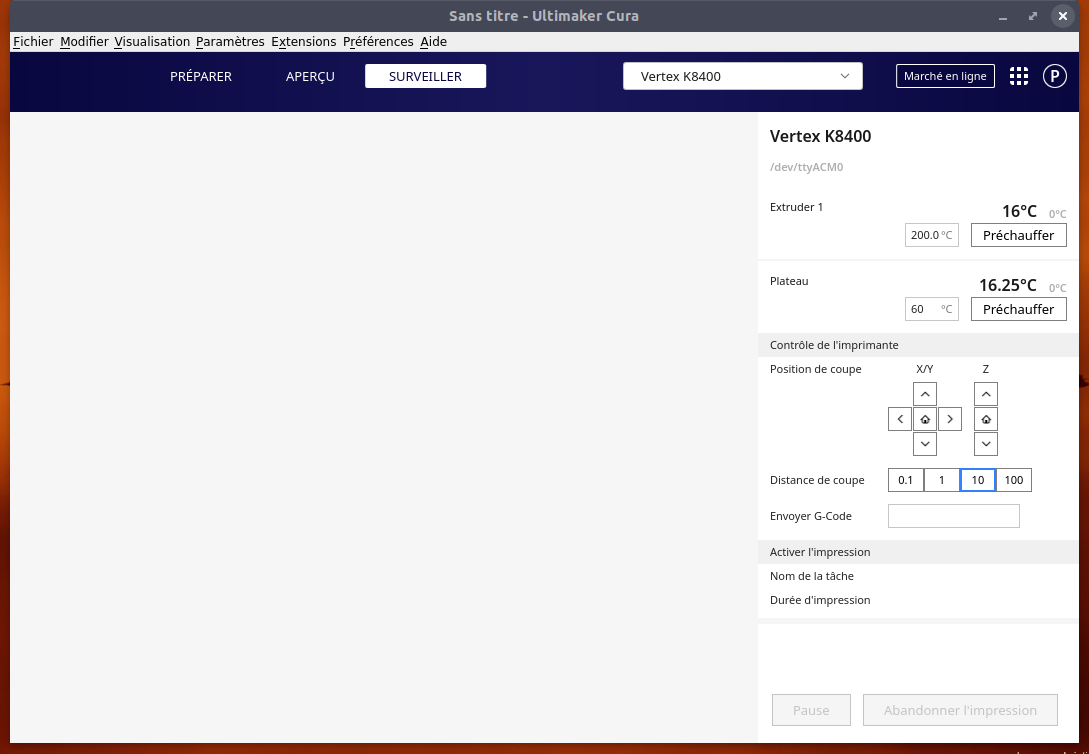This screenshot has width=1089, height=754.
Task: Move print head left on X/Y
Action: click(x=900, y=419)
